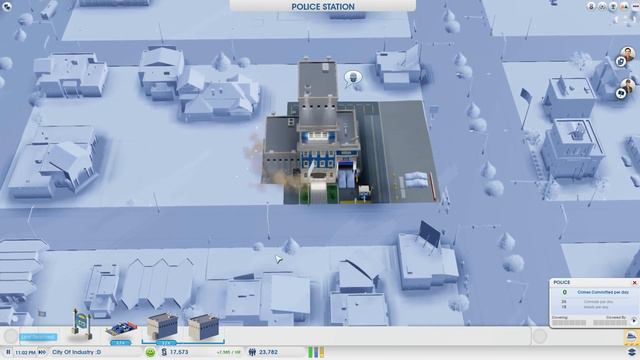This screenshot has height=360, width=640.
Task: Open the region view icon at top-left
Action: pyautogui.click(x=7, y=7)
